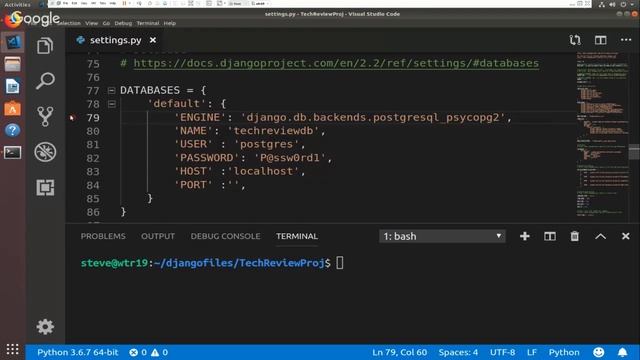
Task: Maximize the panel with the up chevron
Action: click(x=600, y=236)
